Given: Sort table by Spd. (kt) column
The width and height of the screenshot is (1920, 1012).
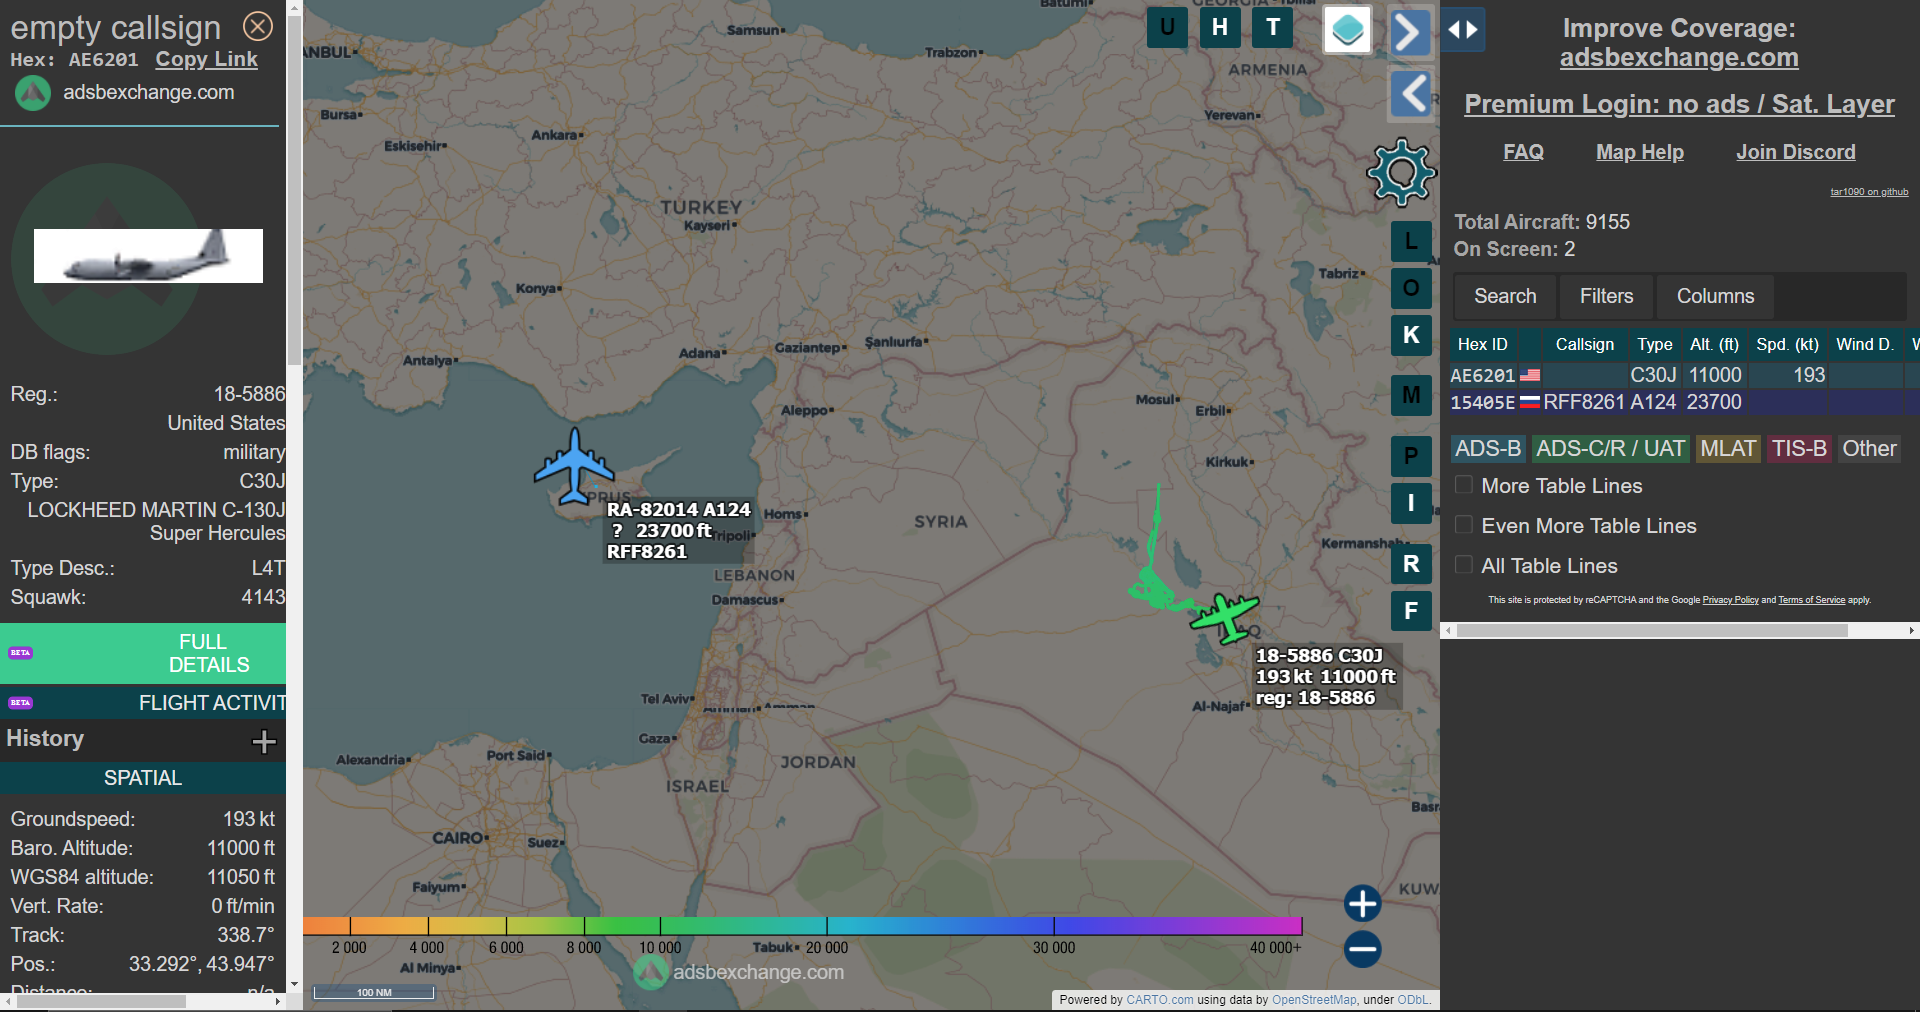Looking at the screenshot, I should pyautogui.click(x=1787, y=344).
